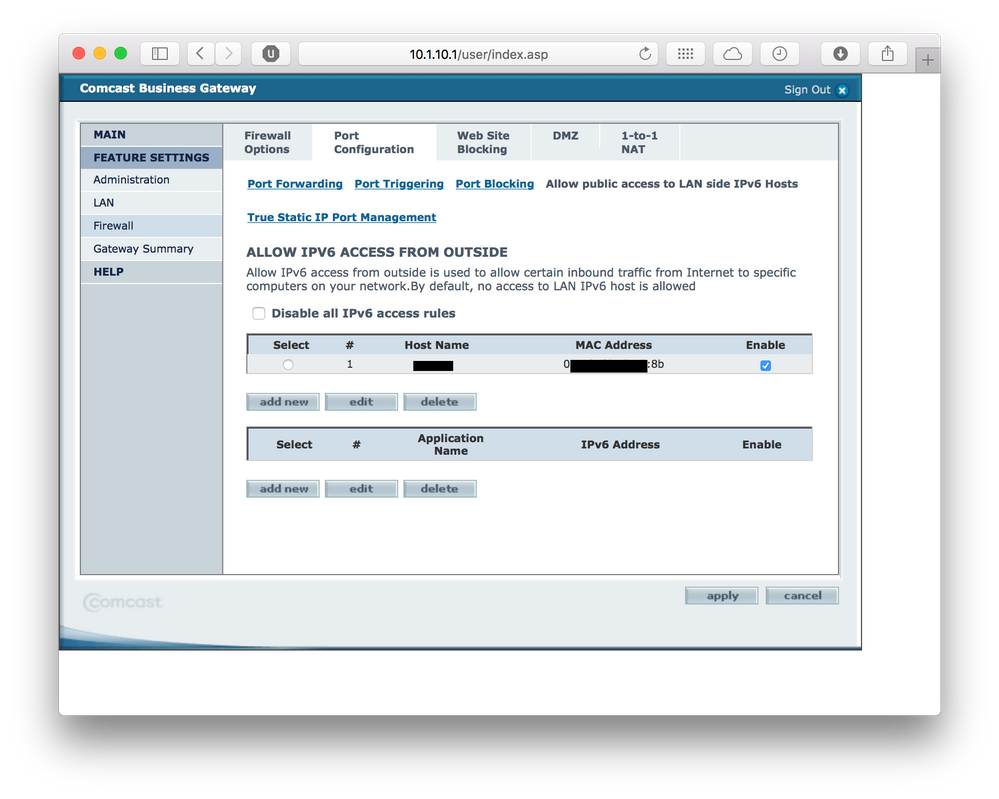The width and height of the screenshot is (999, 799).
Task: Show browsing history clock icon
Action: tap(779, 54)
